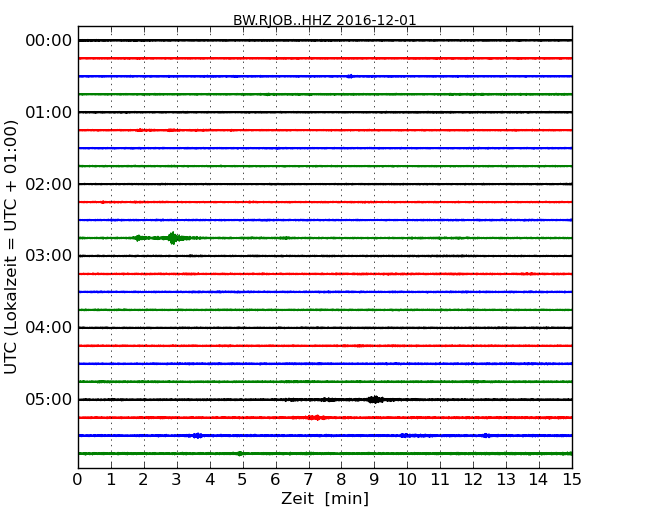
Task: Click x-axis tick label 10
Action: click(407, 479)
